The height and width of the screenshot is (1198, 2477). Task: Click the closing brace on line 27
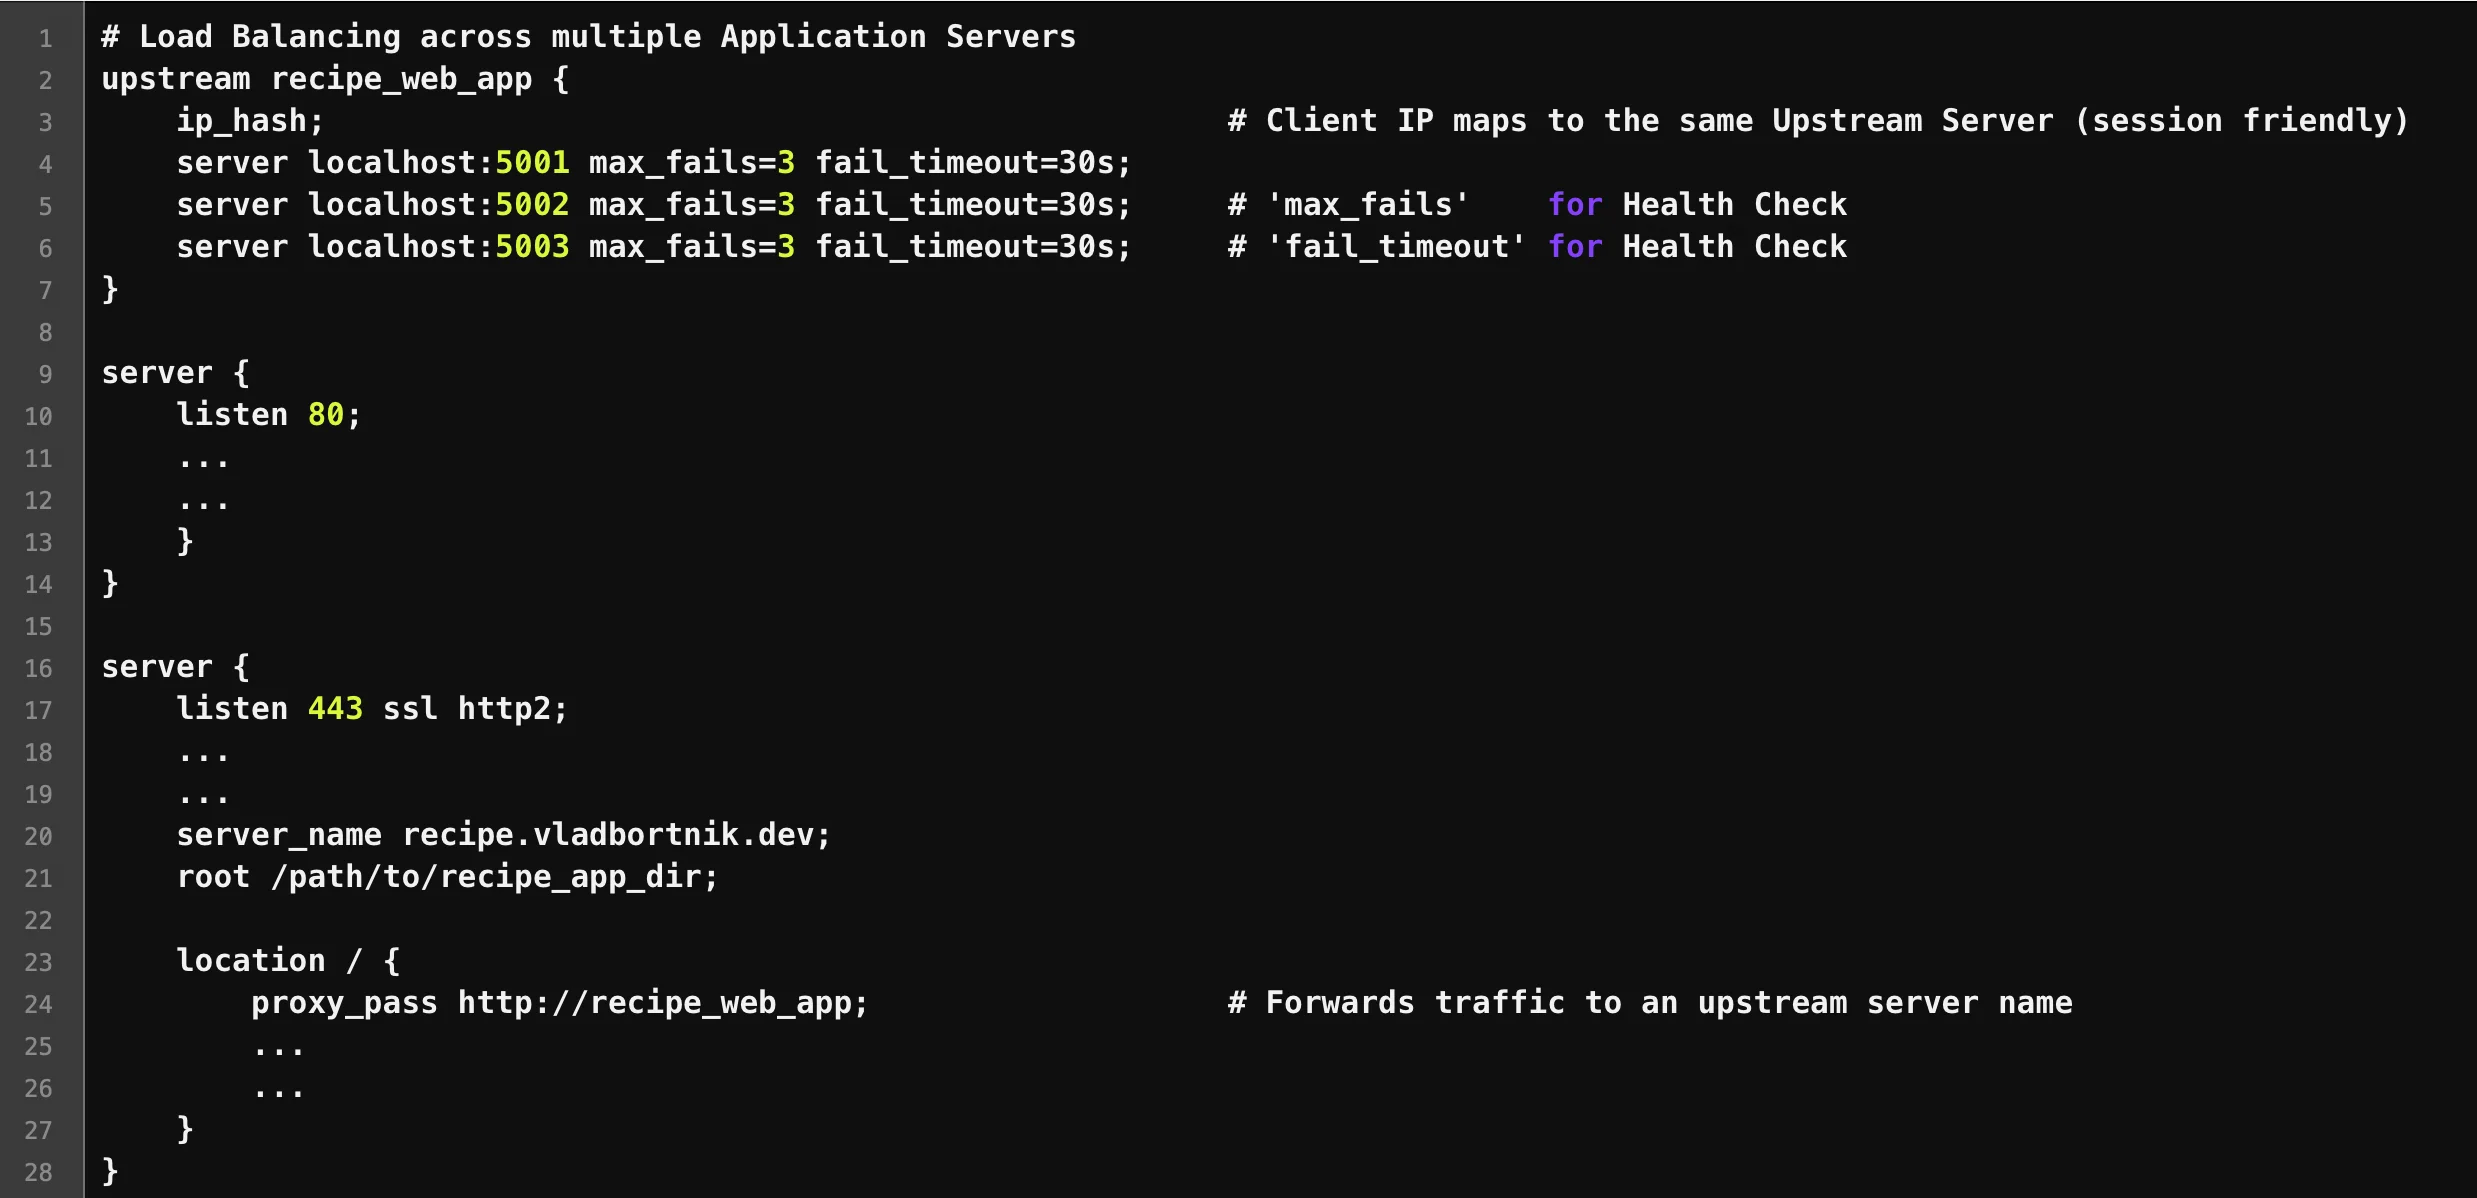[x=185, y=1129]
